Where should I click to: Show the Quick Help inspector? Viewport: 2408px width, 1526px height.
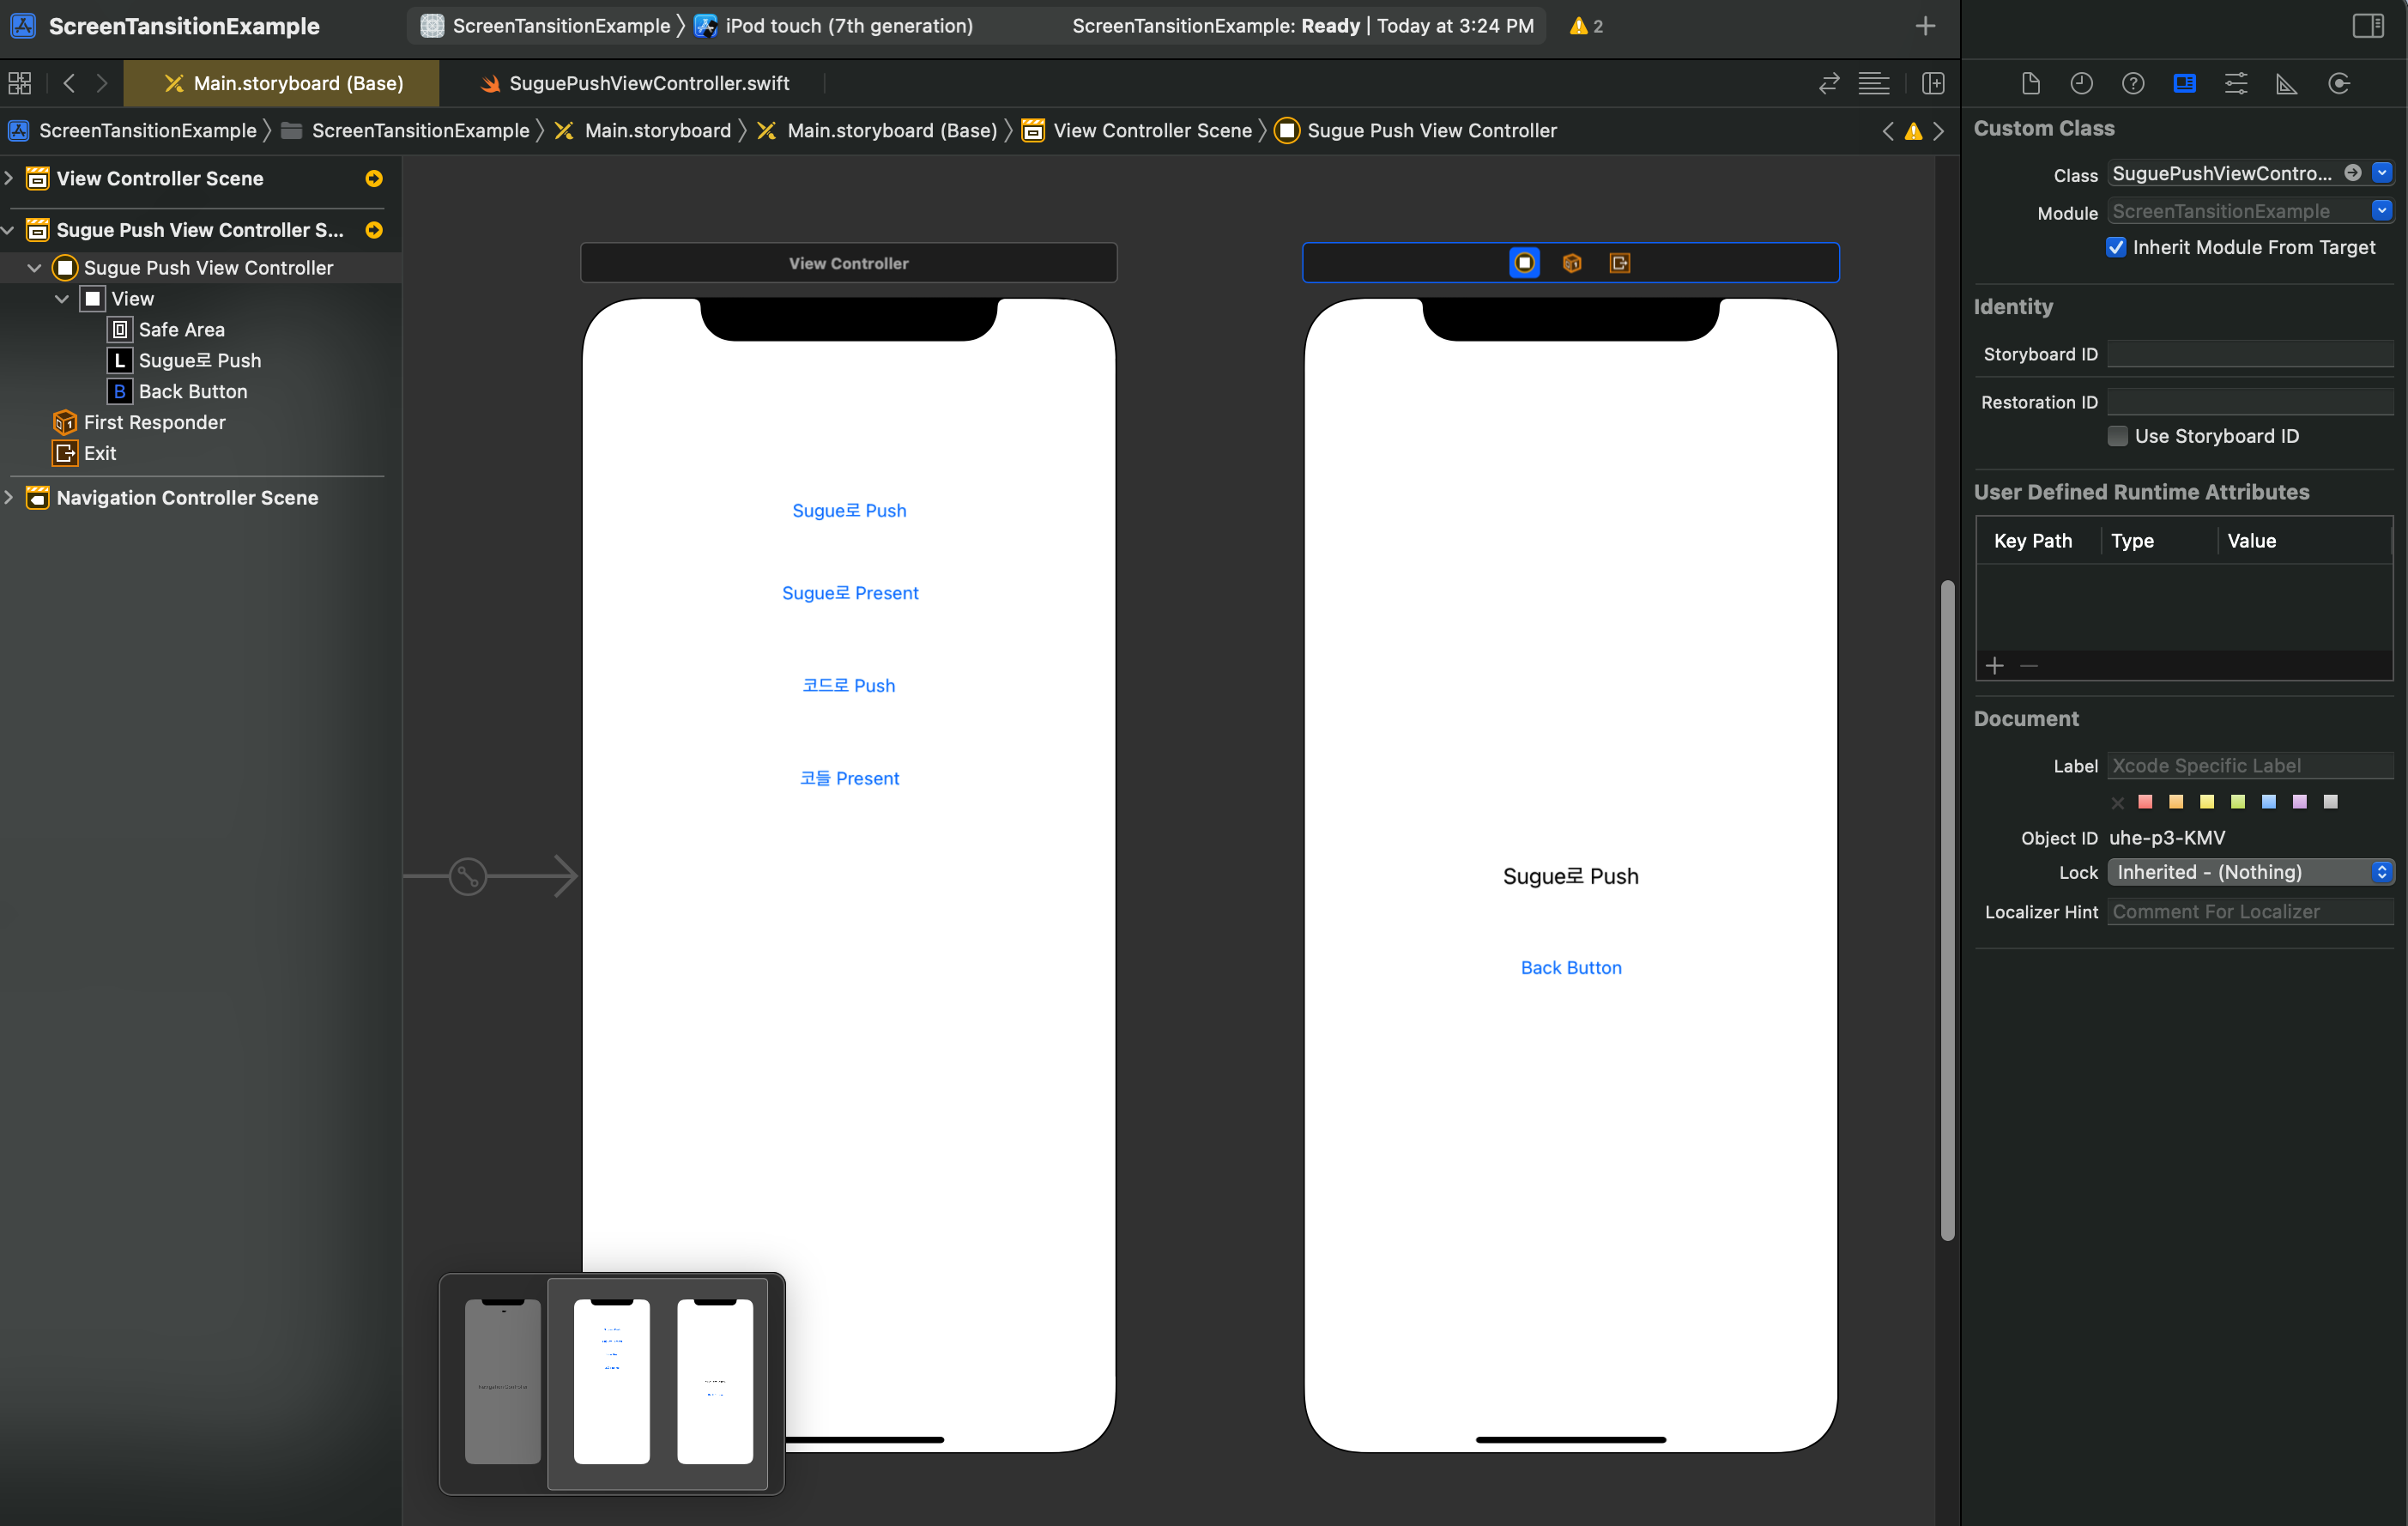(x=2132, y=83)
